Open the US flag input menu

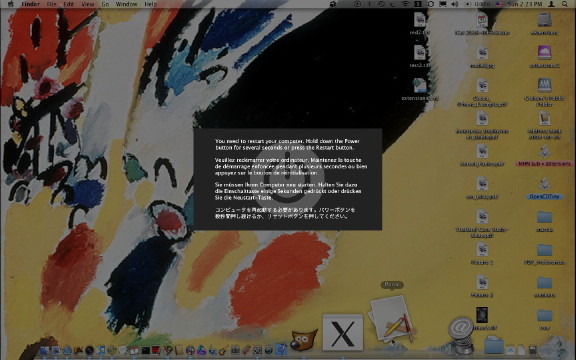click(x=500, y=4)
